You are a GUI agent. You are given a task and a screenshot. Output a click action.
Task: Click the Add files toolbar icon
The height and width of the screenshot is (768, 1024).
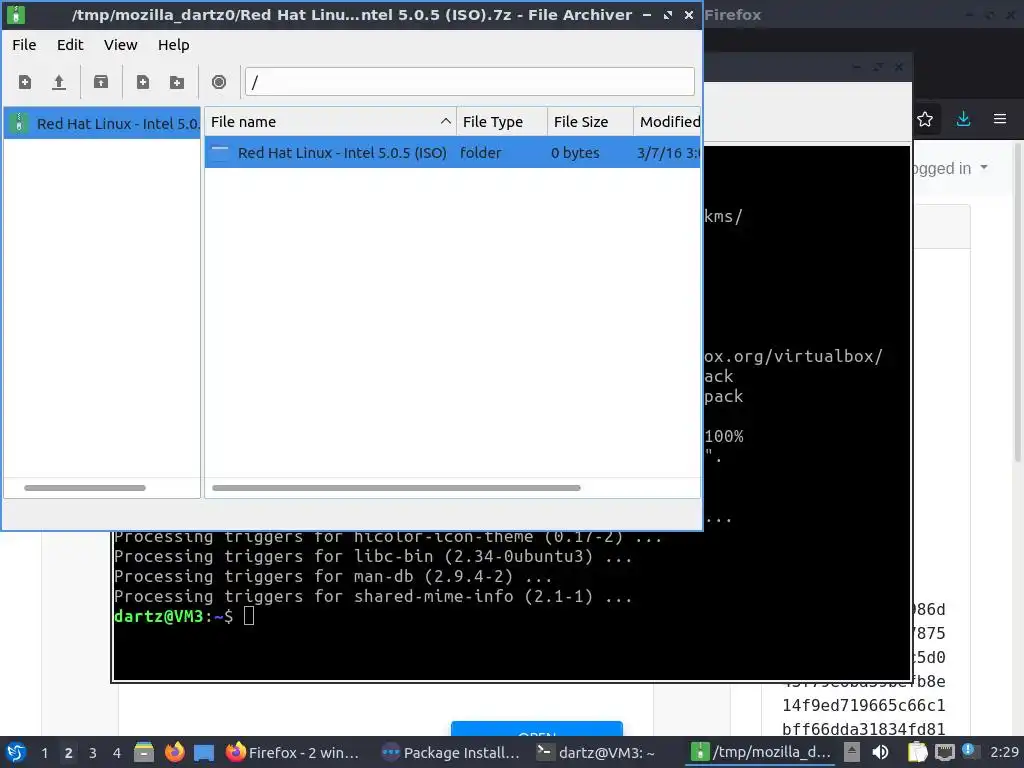tap(142, 82)
